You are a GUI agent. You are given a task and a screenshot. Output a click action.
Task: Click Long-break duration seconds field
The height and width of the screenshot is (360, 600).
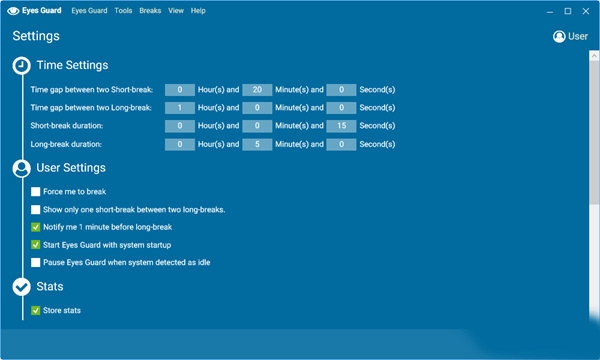[341, 144]
